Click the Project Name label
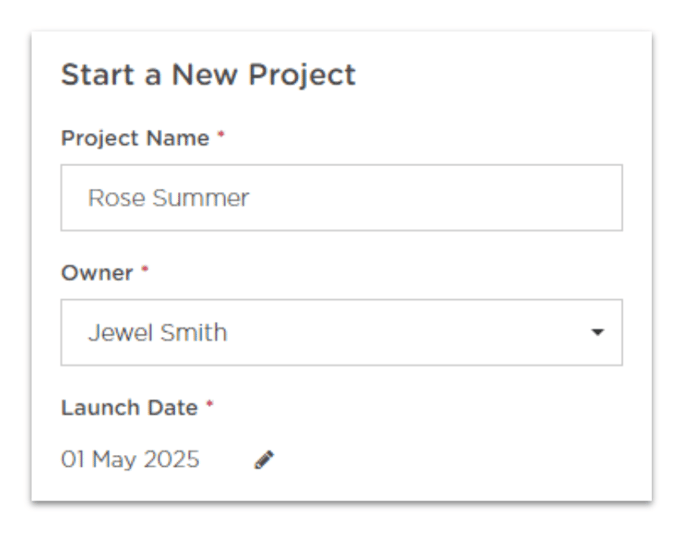 point(135,138)
